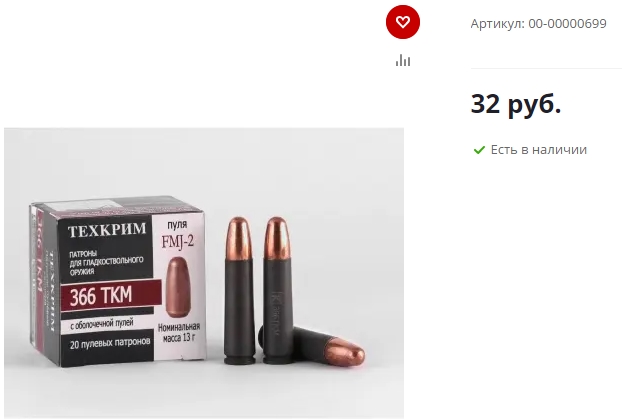Viewport: 622px width, 419px height.
Task: Click the пуля label above FMJ-2
Action: coord(177,225)
